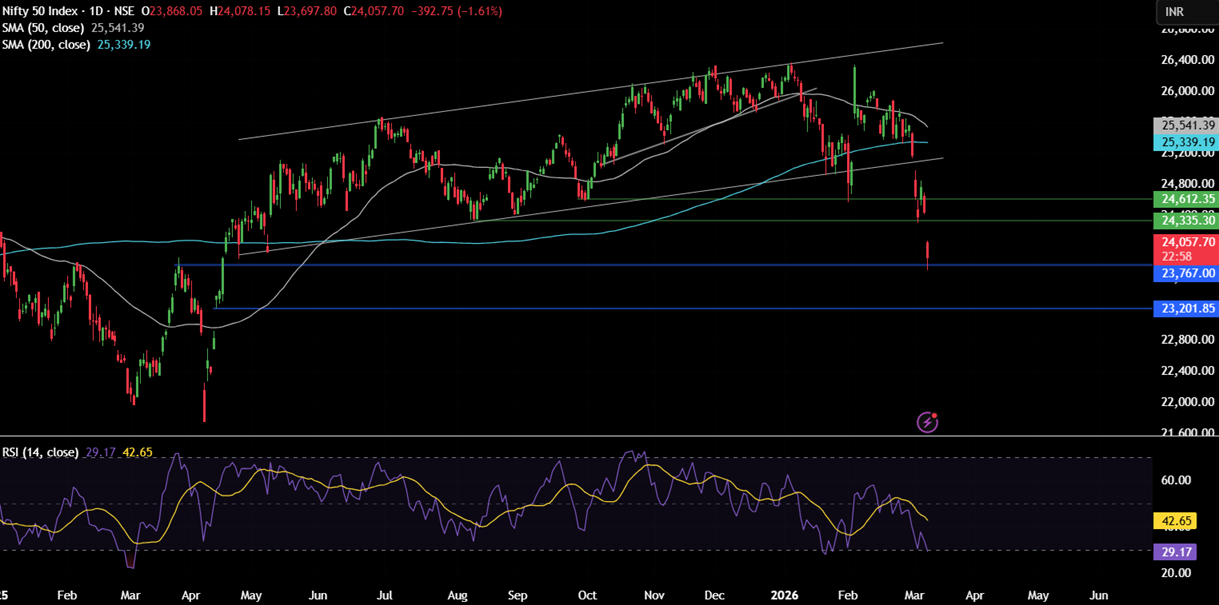The image size is (1219, 605).
Task: Click the 2026 marker on time axis
Action: click(x=785, y=595)
